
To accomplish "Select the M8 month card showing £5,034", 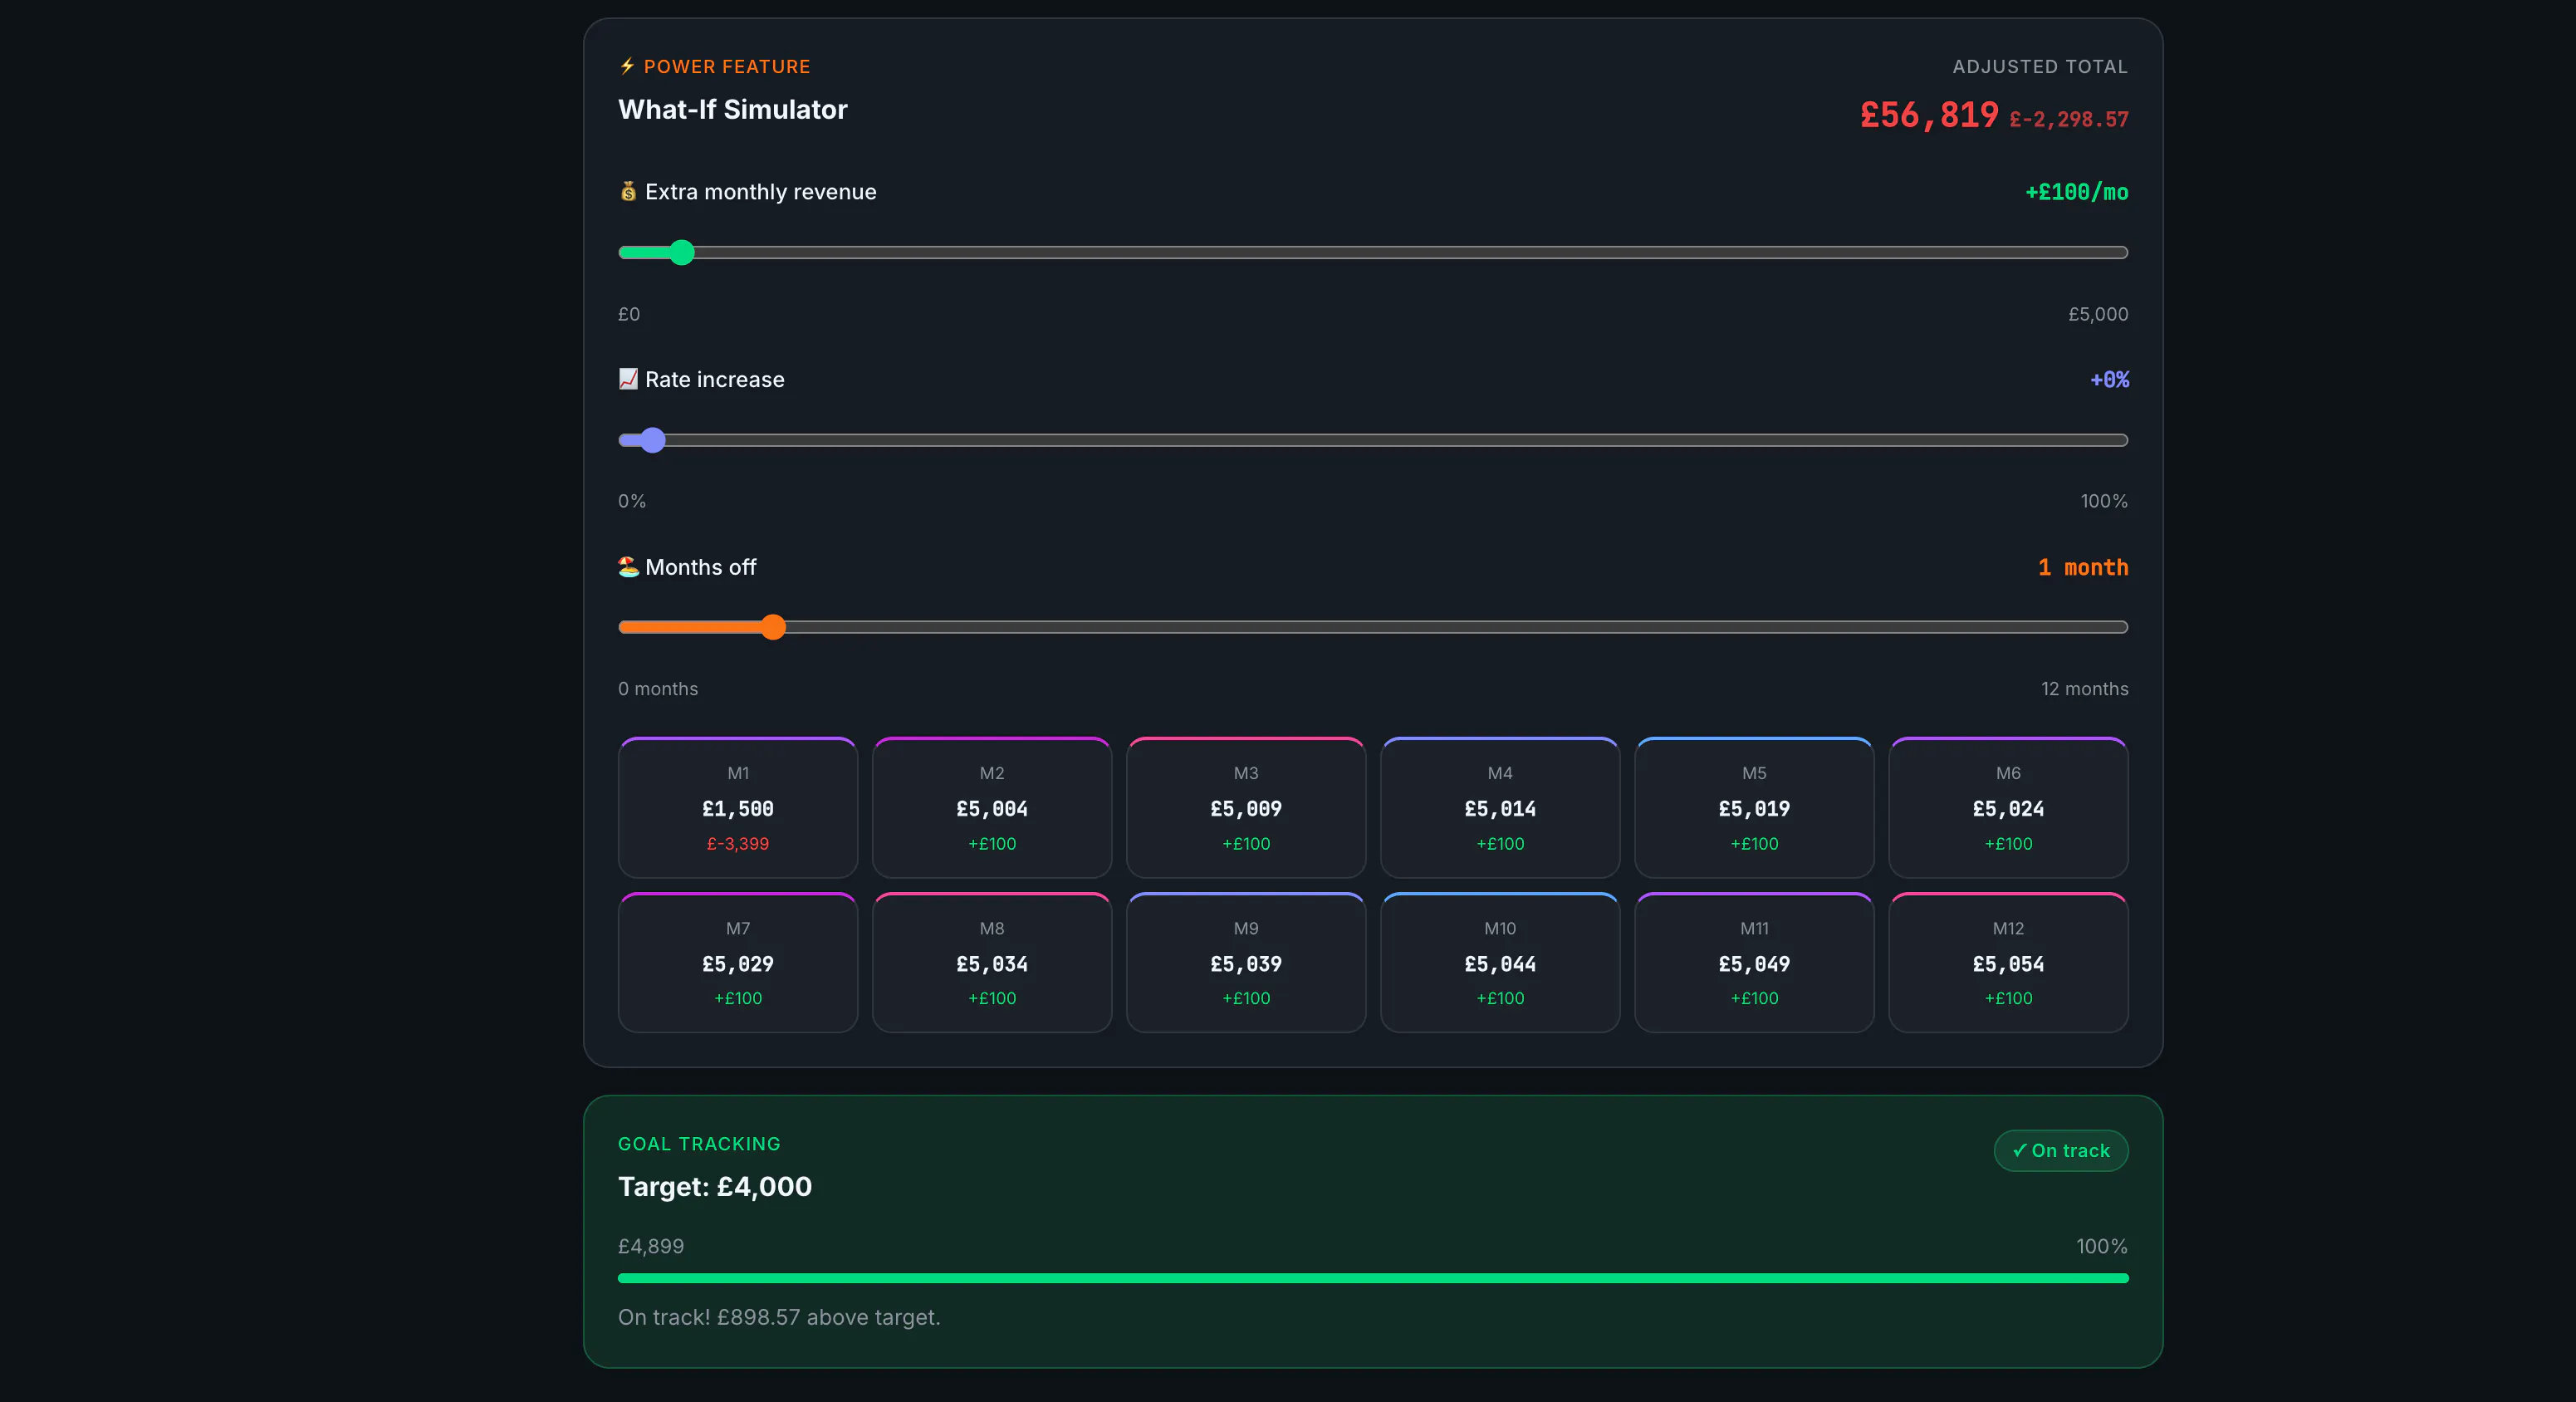I will [x=992, y=963].
